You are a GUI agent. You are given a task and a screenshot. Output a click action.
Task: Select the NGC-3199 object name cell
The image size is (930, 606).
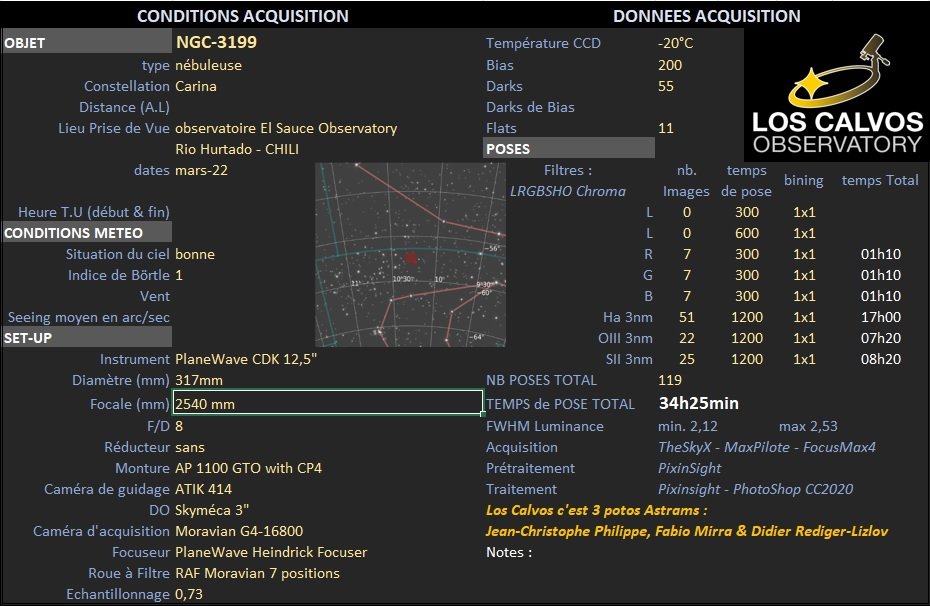216,42
